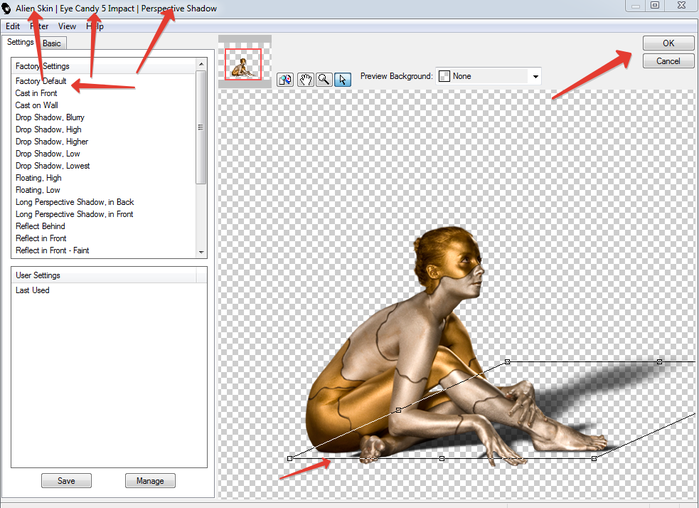The height and width of the screenshot is (508, 699).
Task: Switch to the Settings tab
Action: [20, 42]
